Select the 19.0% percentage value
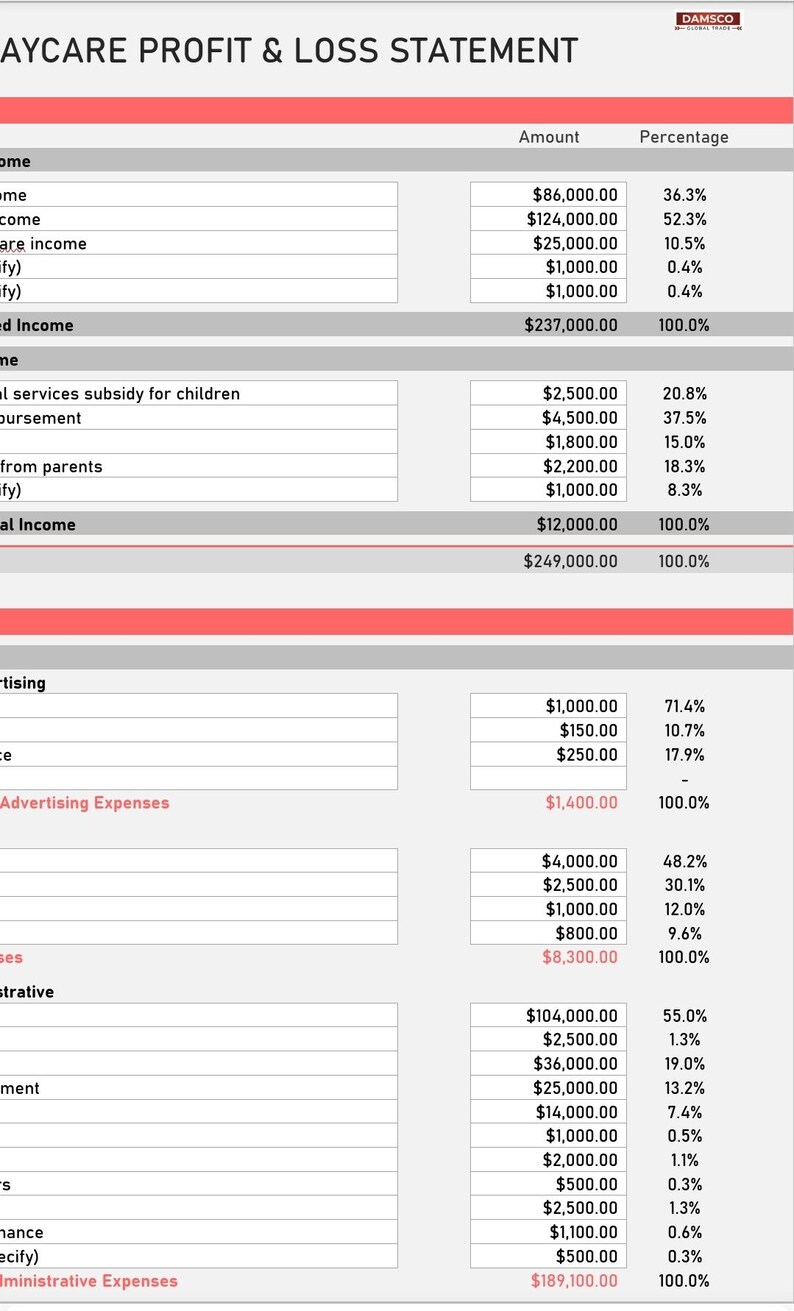 [685, 1064]
